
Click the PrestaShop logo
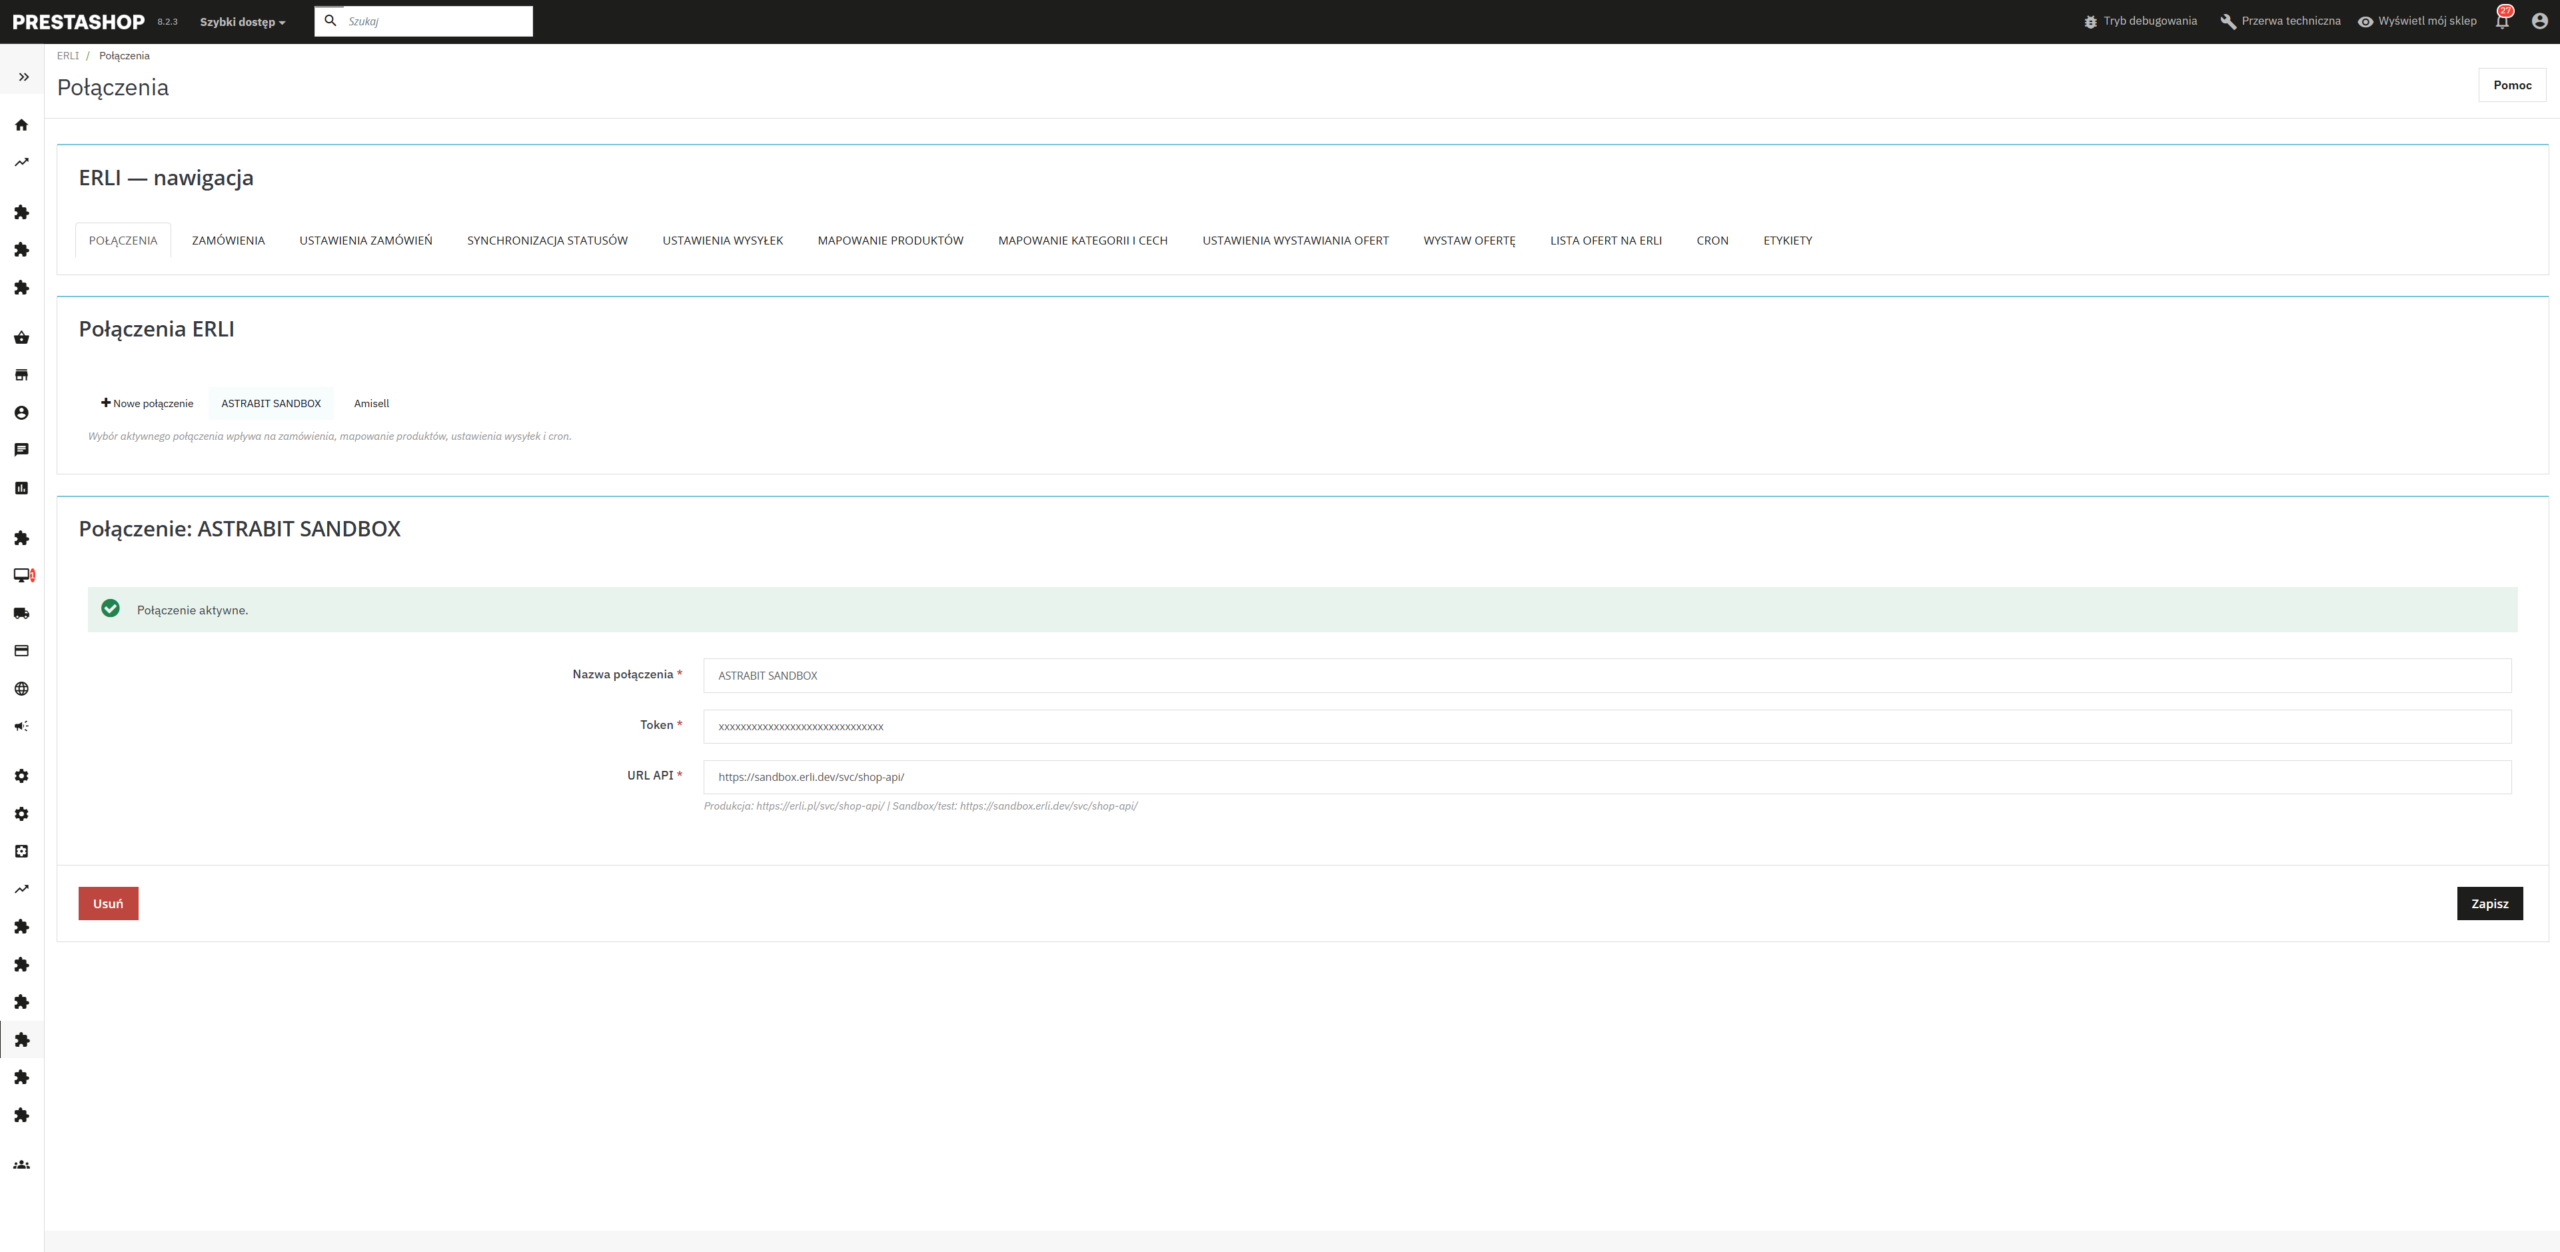78,21
